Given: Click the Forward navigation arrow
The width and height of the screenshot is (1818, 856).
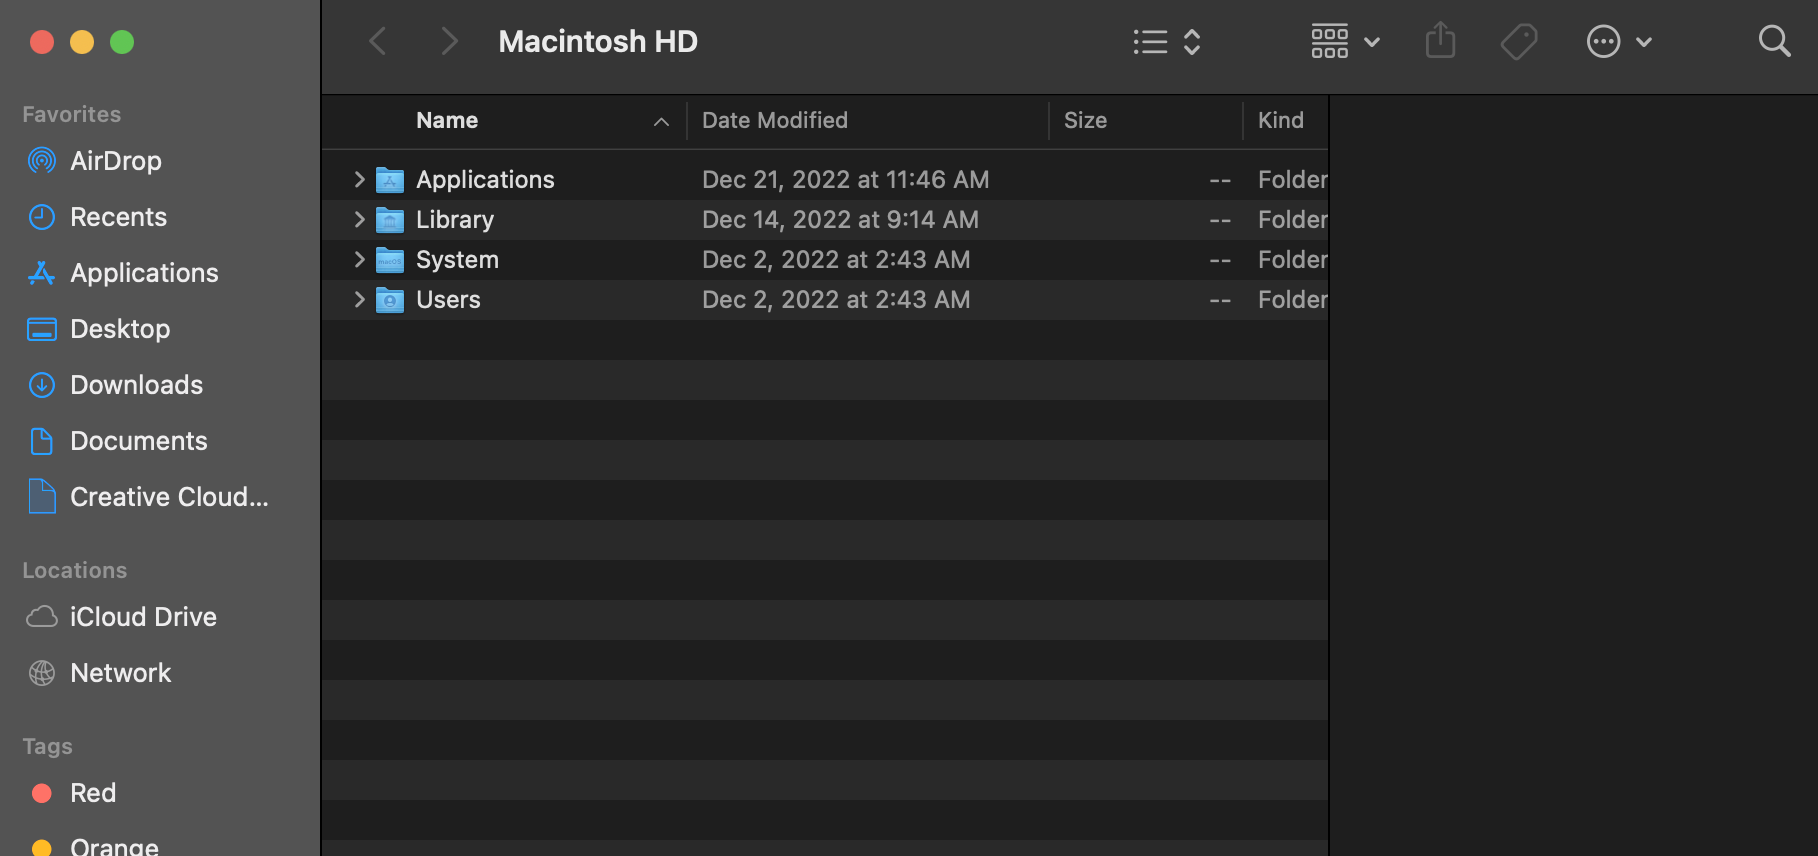Looking at the screenshot, I should click(x=449, y=42).
